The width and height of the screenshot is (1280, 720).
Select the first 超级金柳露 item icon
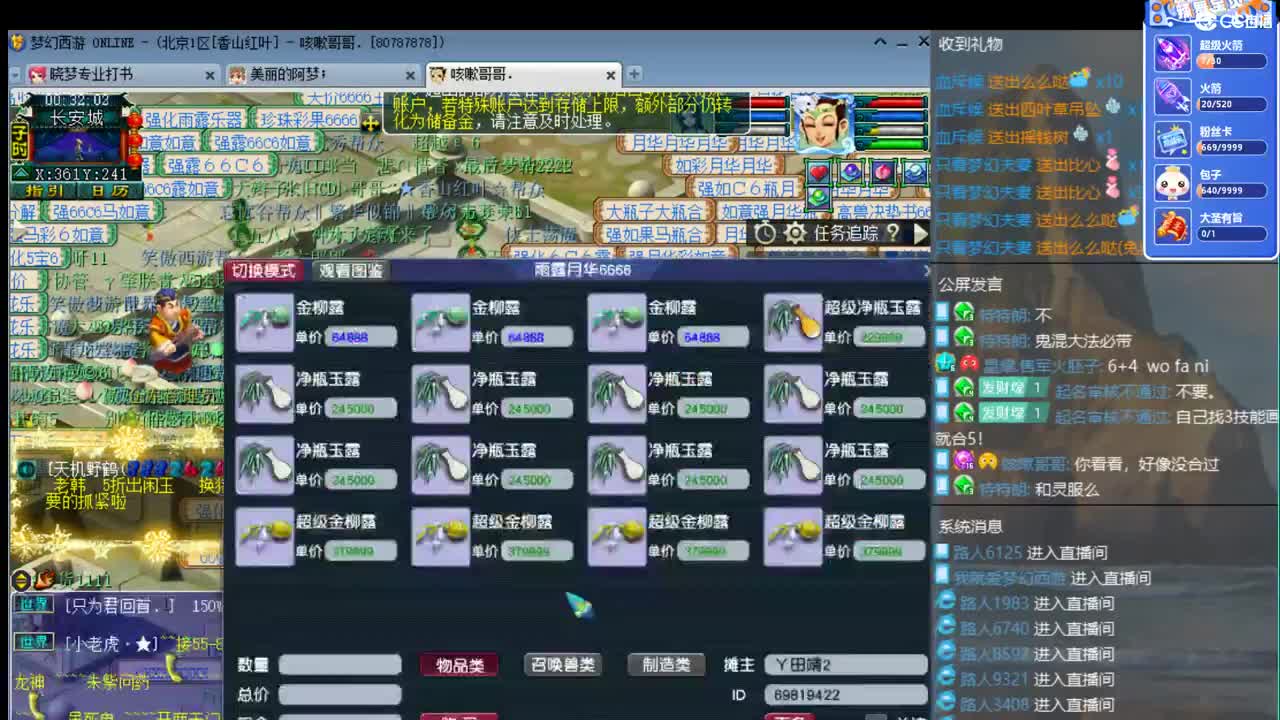coord(265,537)
